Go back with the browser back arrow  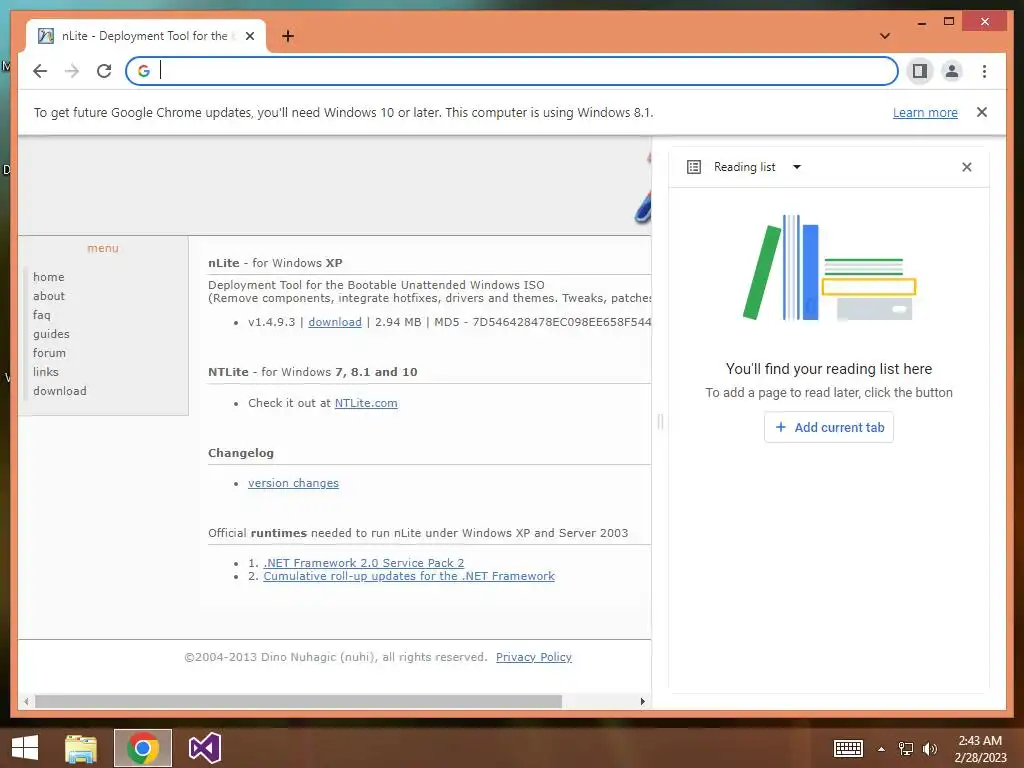click(40, 71)
